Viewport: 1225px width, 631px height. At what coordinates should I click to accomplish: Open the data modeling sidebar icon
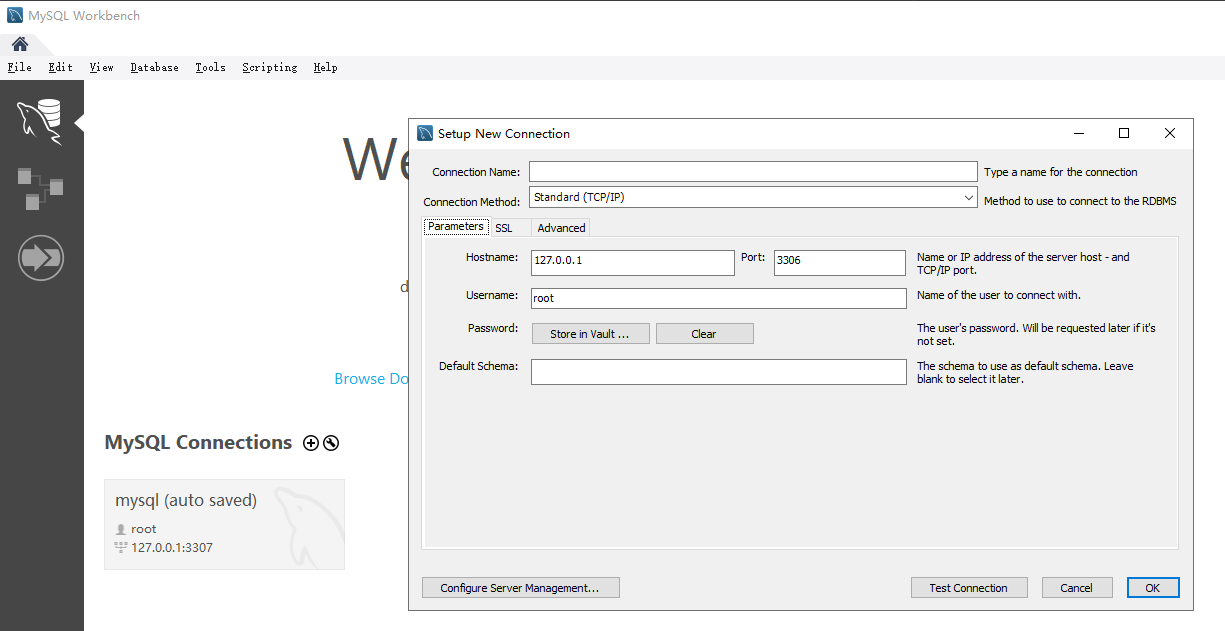40,188
